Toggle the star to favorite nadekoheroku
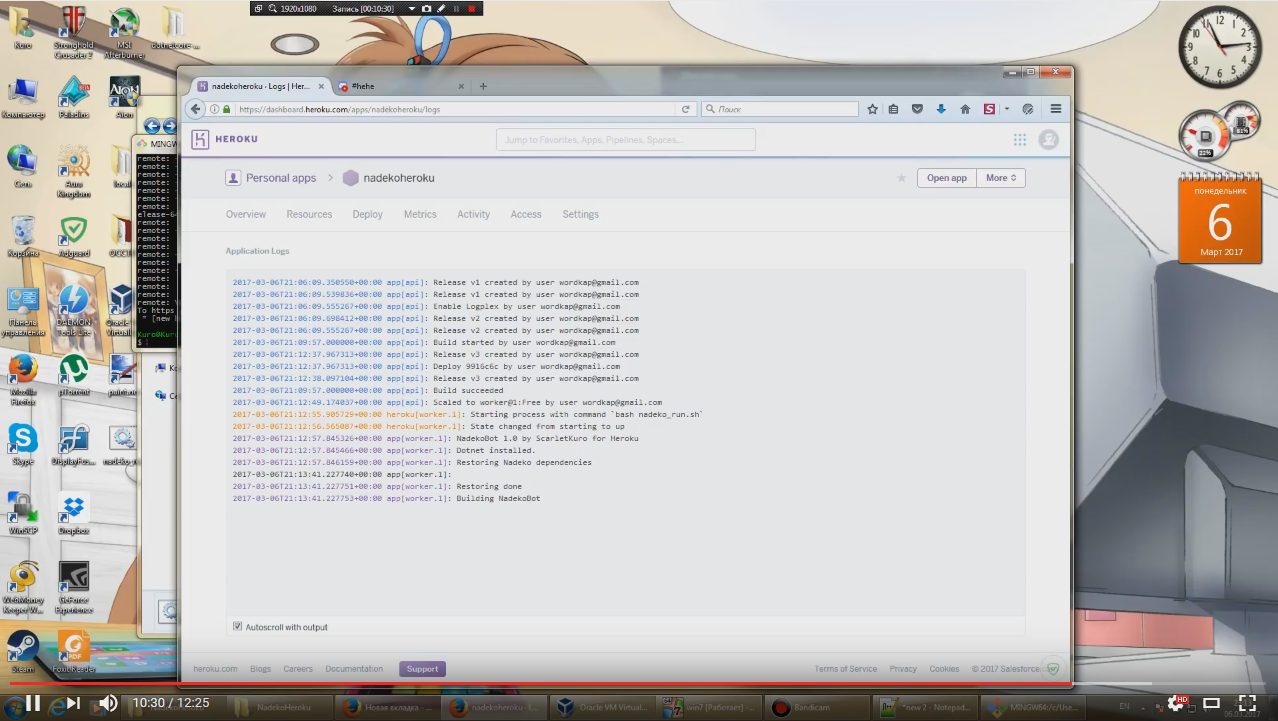 [x=901, y=177]
